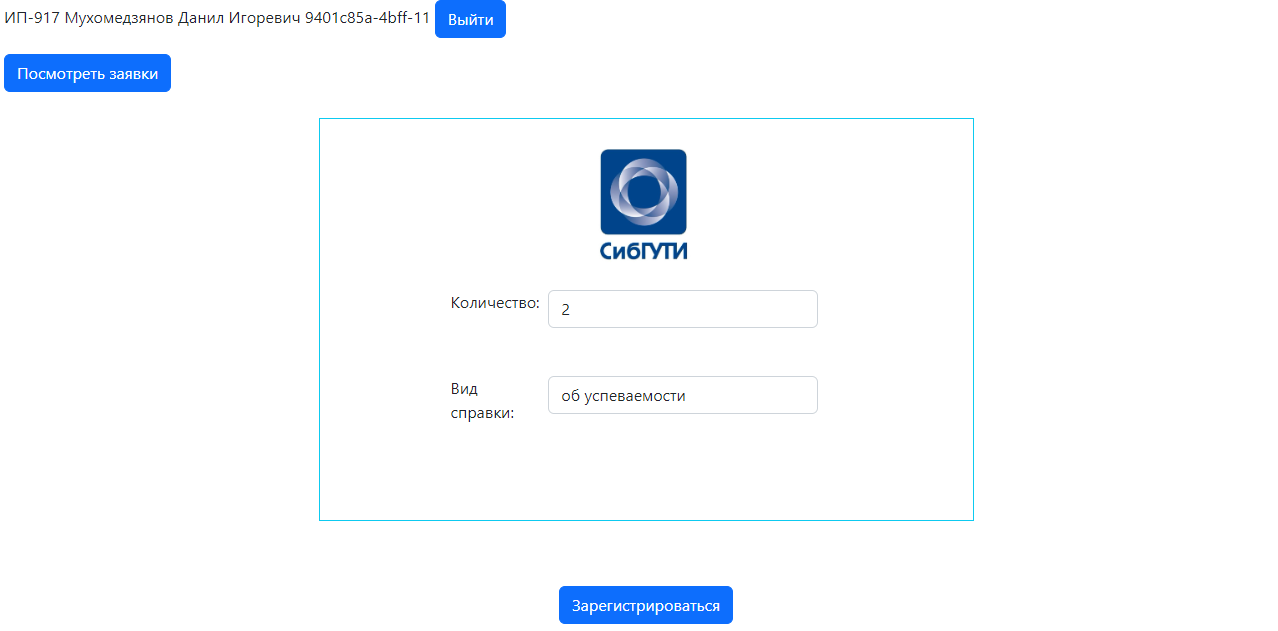Click the Выйти logout button
The image size is (1278, 631).
tap(470, 20)
